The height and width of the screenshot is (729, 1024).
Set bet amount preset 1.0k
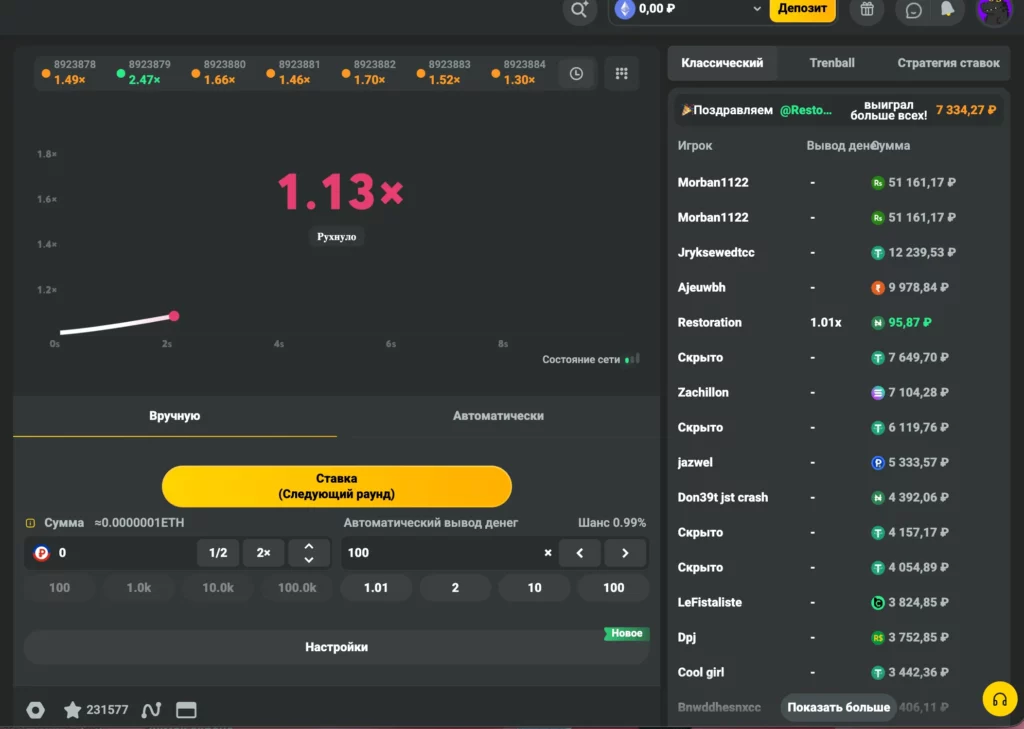tap(138, 587)
